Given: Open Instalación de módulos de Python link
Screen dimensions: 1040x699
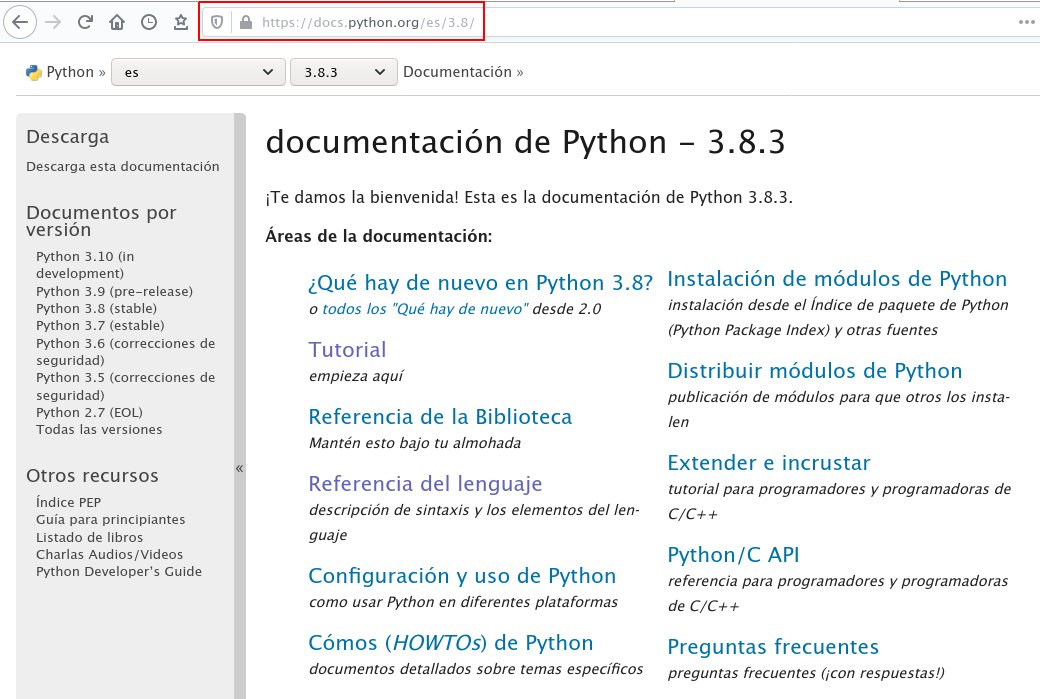Looking at the screenshot, I should (x=837, y=279).
